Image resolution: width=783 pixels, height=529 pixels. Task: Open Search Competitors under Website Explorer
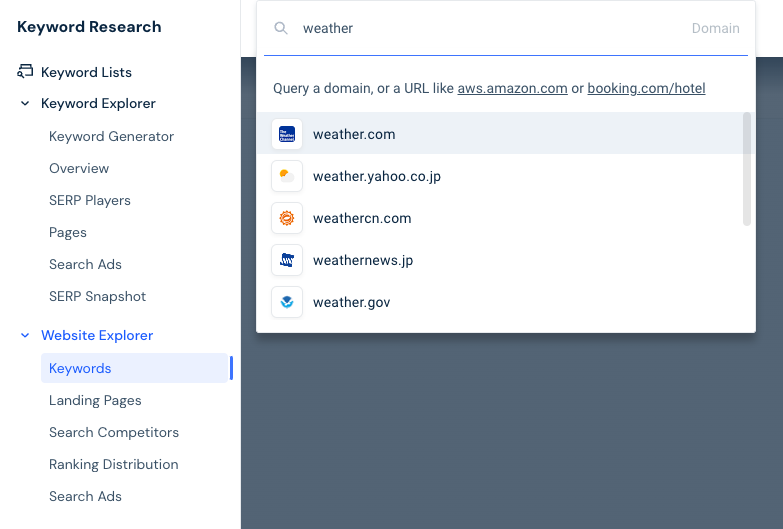click(114, 432)
